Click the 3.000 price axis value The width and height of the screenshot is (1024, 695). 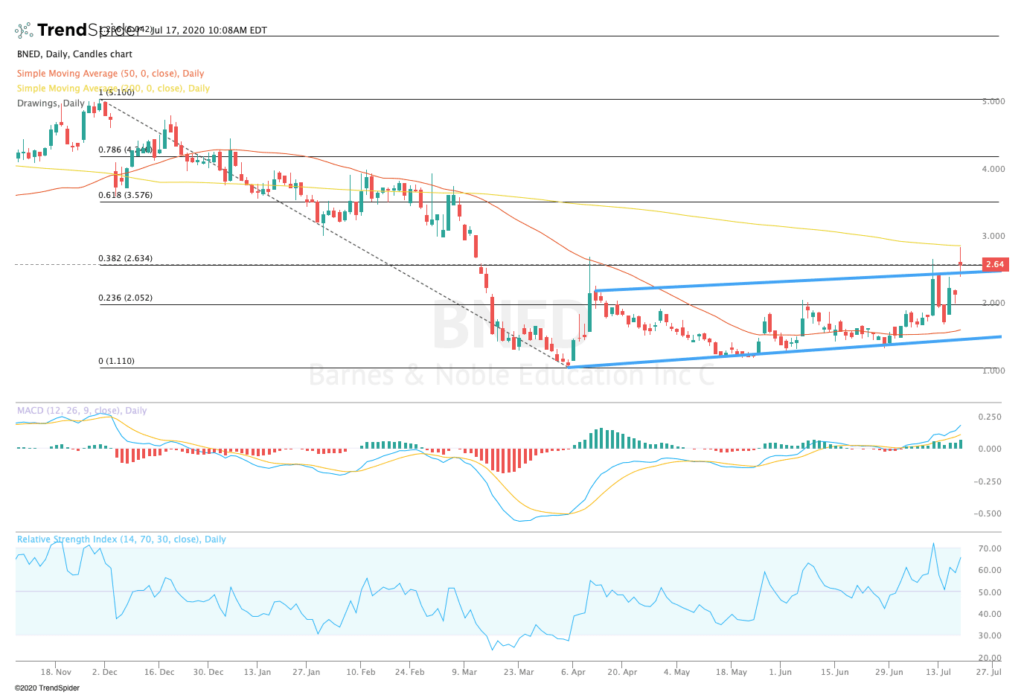tap(993, 236)
